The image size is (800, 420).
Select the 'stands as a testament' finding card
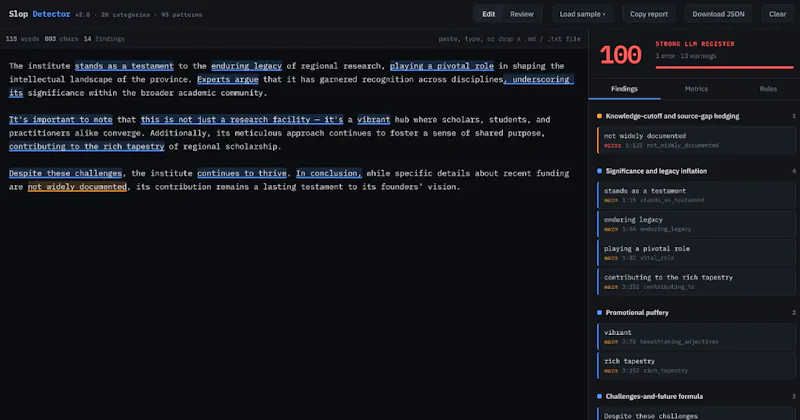(x=696, y=195)
